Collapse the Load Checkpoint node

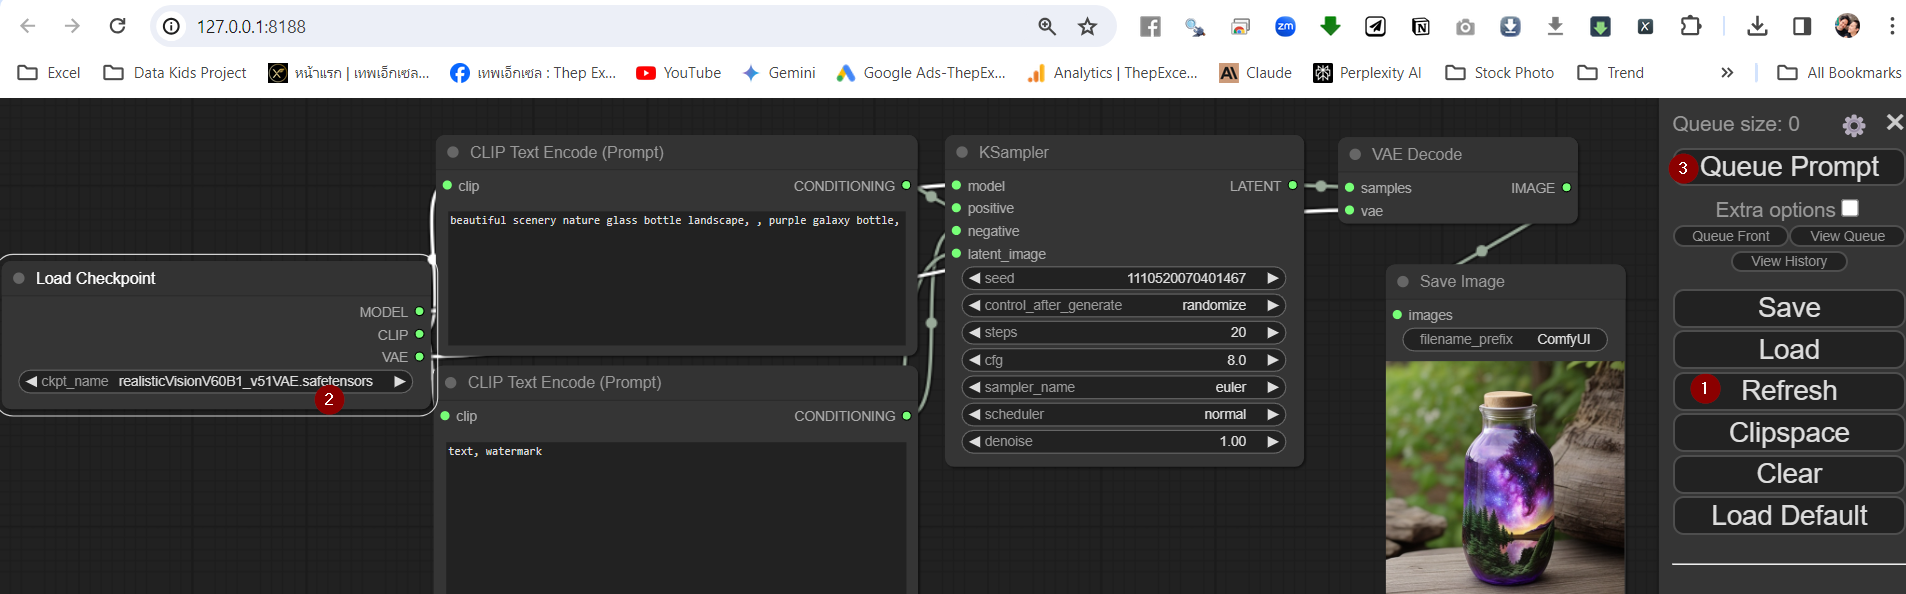point(19,278)
